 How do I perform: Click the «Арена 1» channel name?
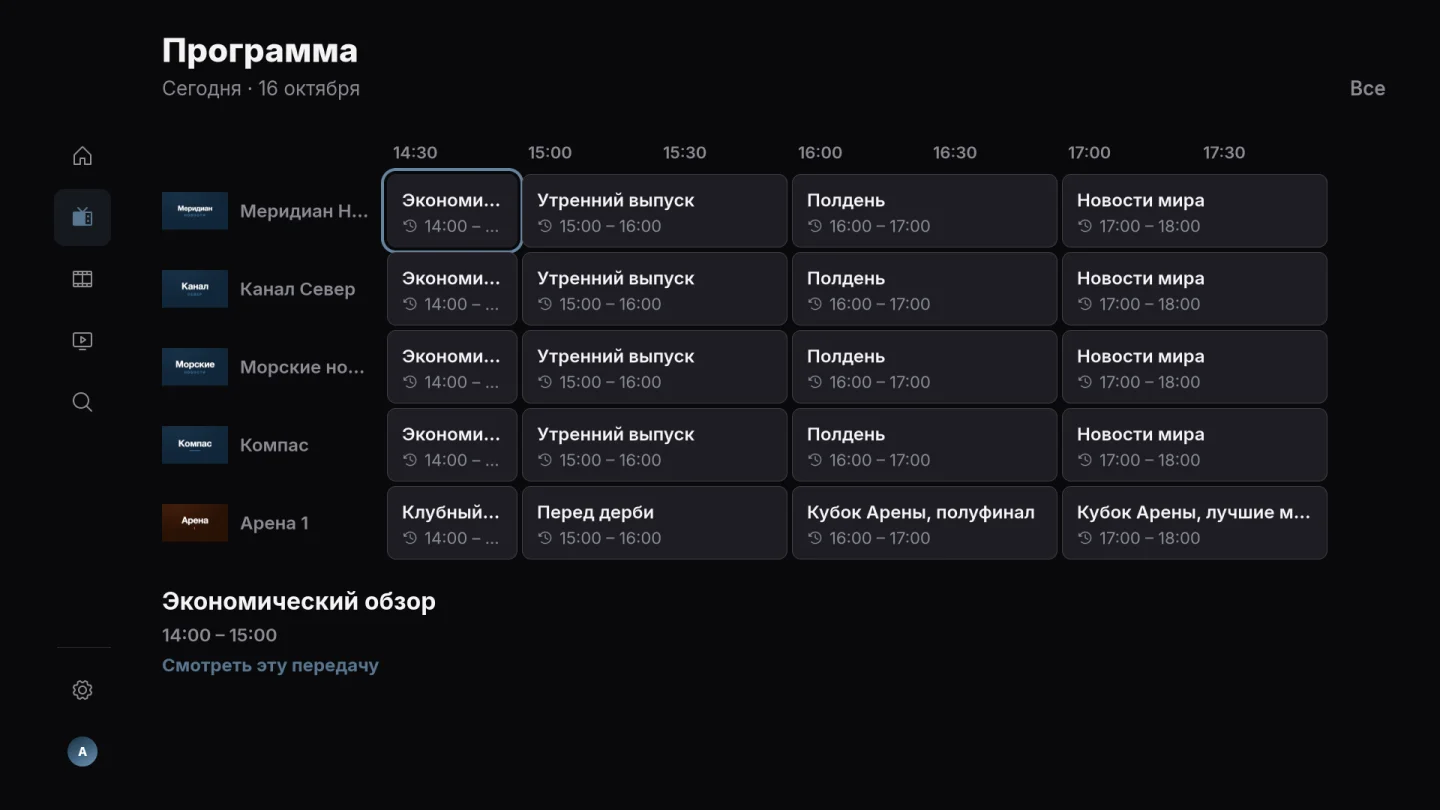point(274,523)
